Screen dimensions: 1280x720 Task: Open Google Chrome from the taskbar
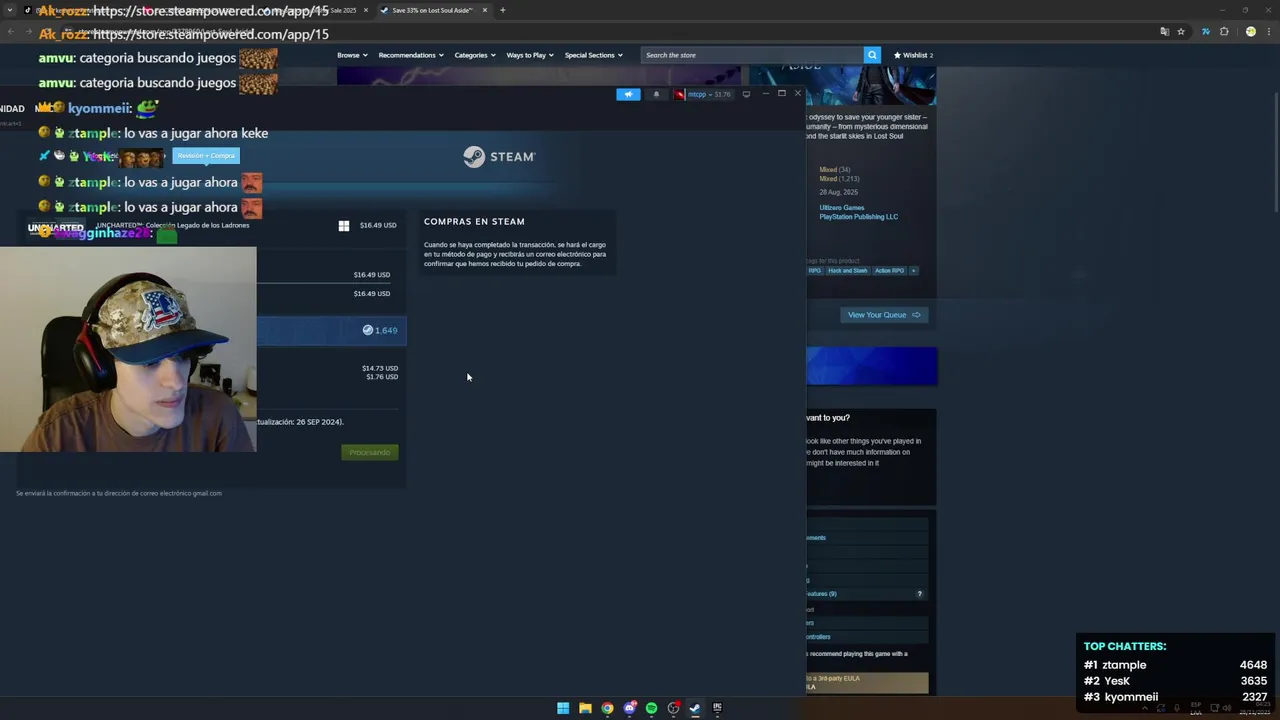point(607,708)
